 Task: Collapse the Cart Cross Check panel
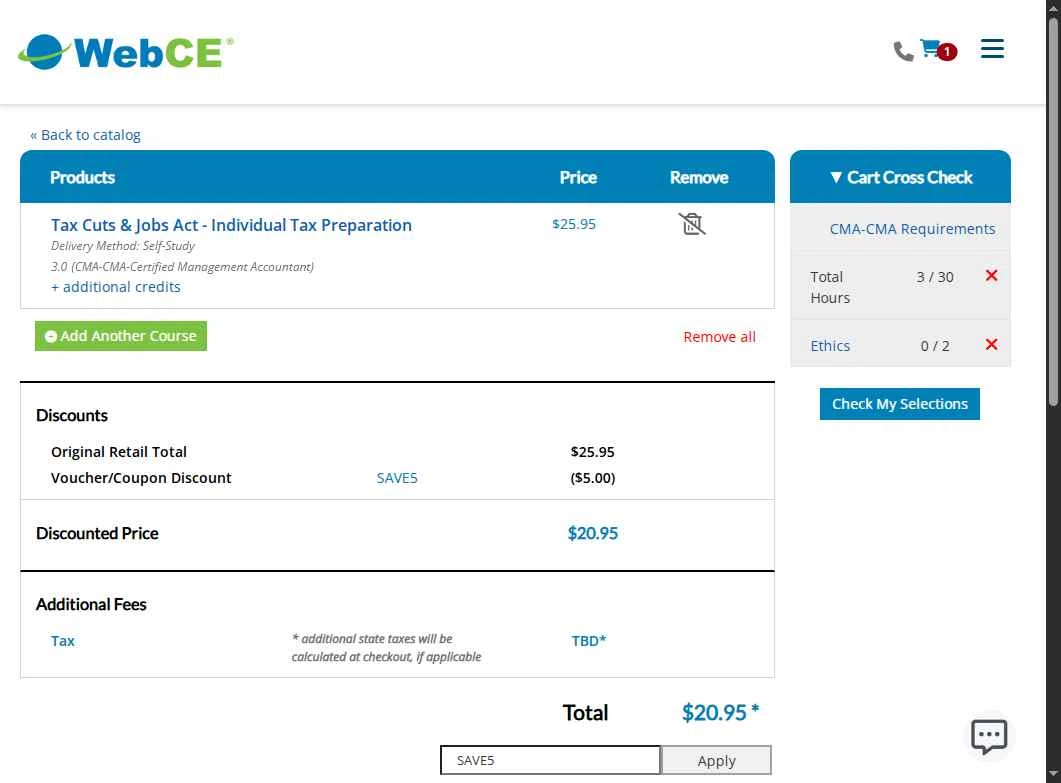[900, 177]
